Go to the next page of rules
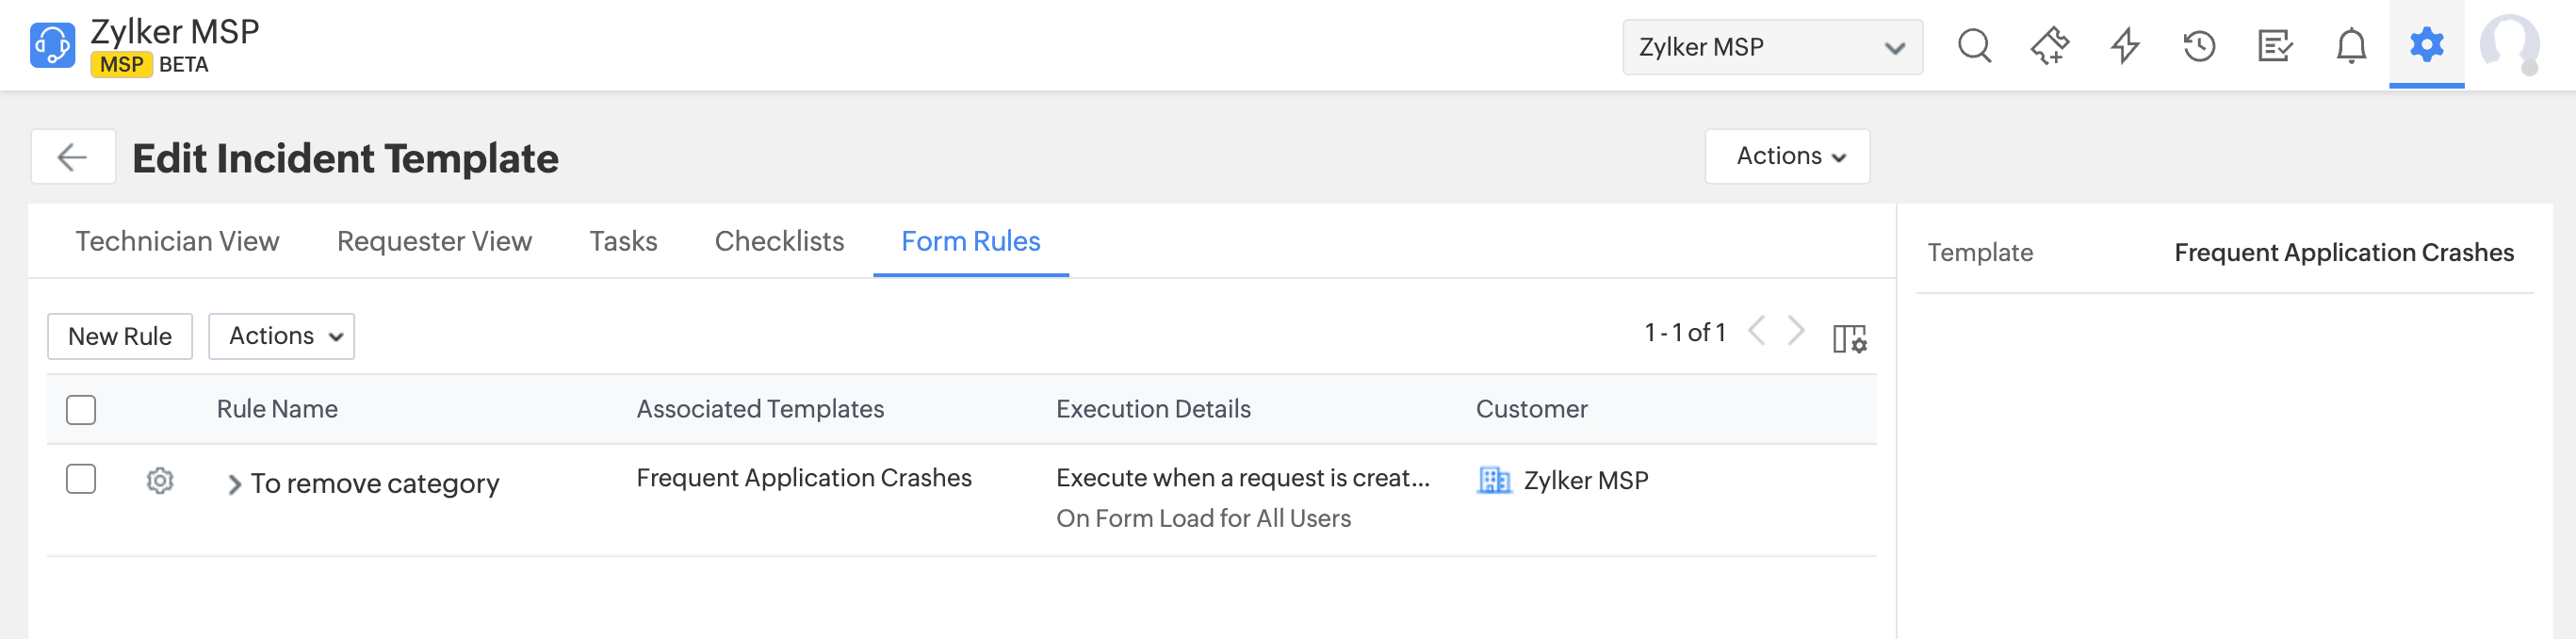 pos(1796,331)
